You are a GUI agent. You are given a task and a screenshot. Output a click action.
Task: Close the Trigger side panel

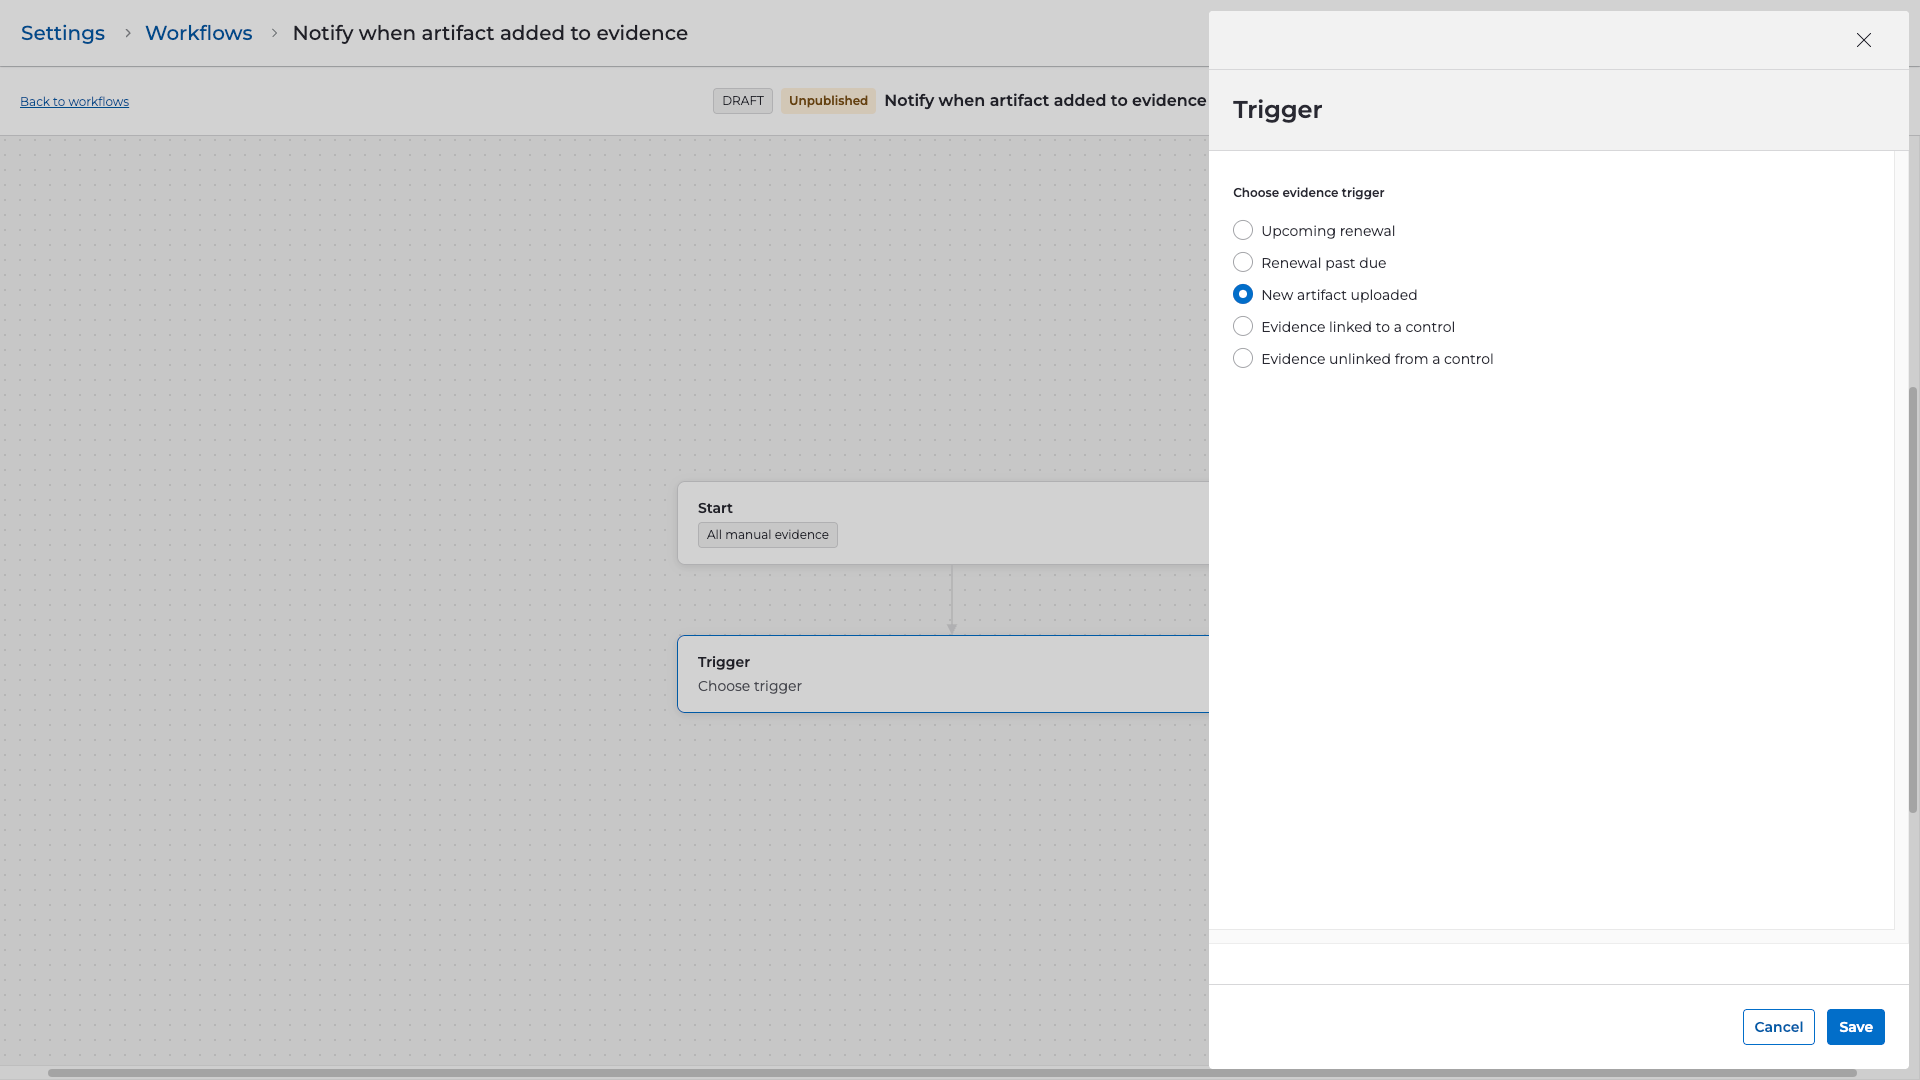point(1863,40)
